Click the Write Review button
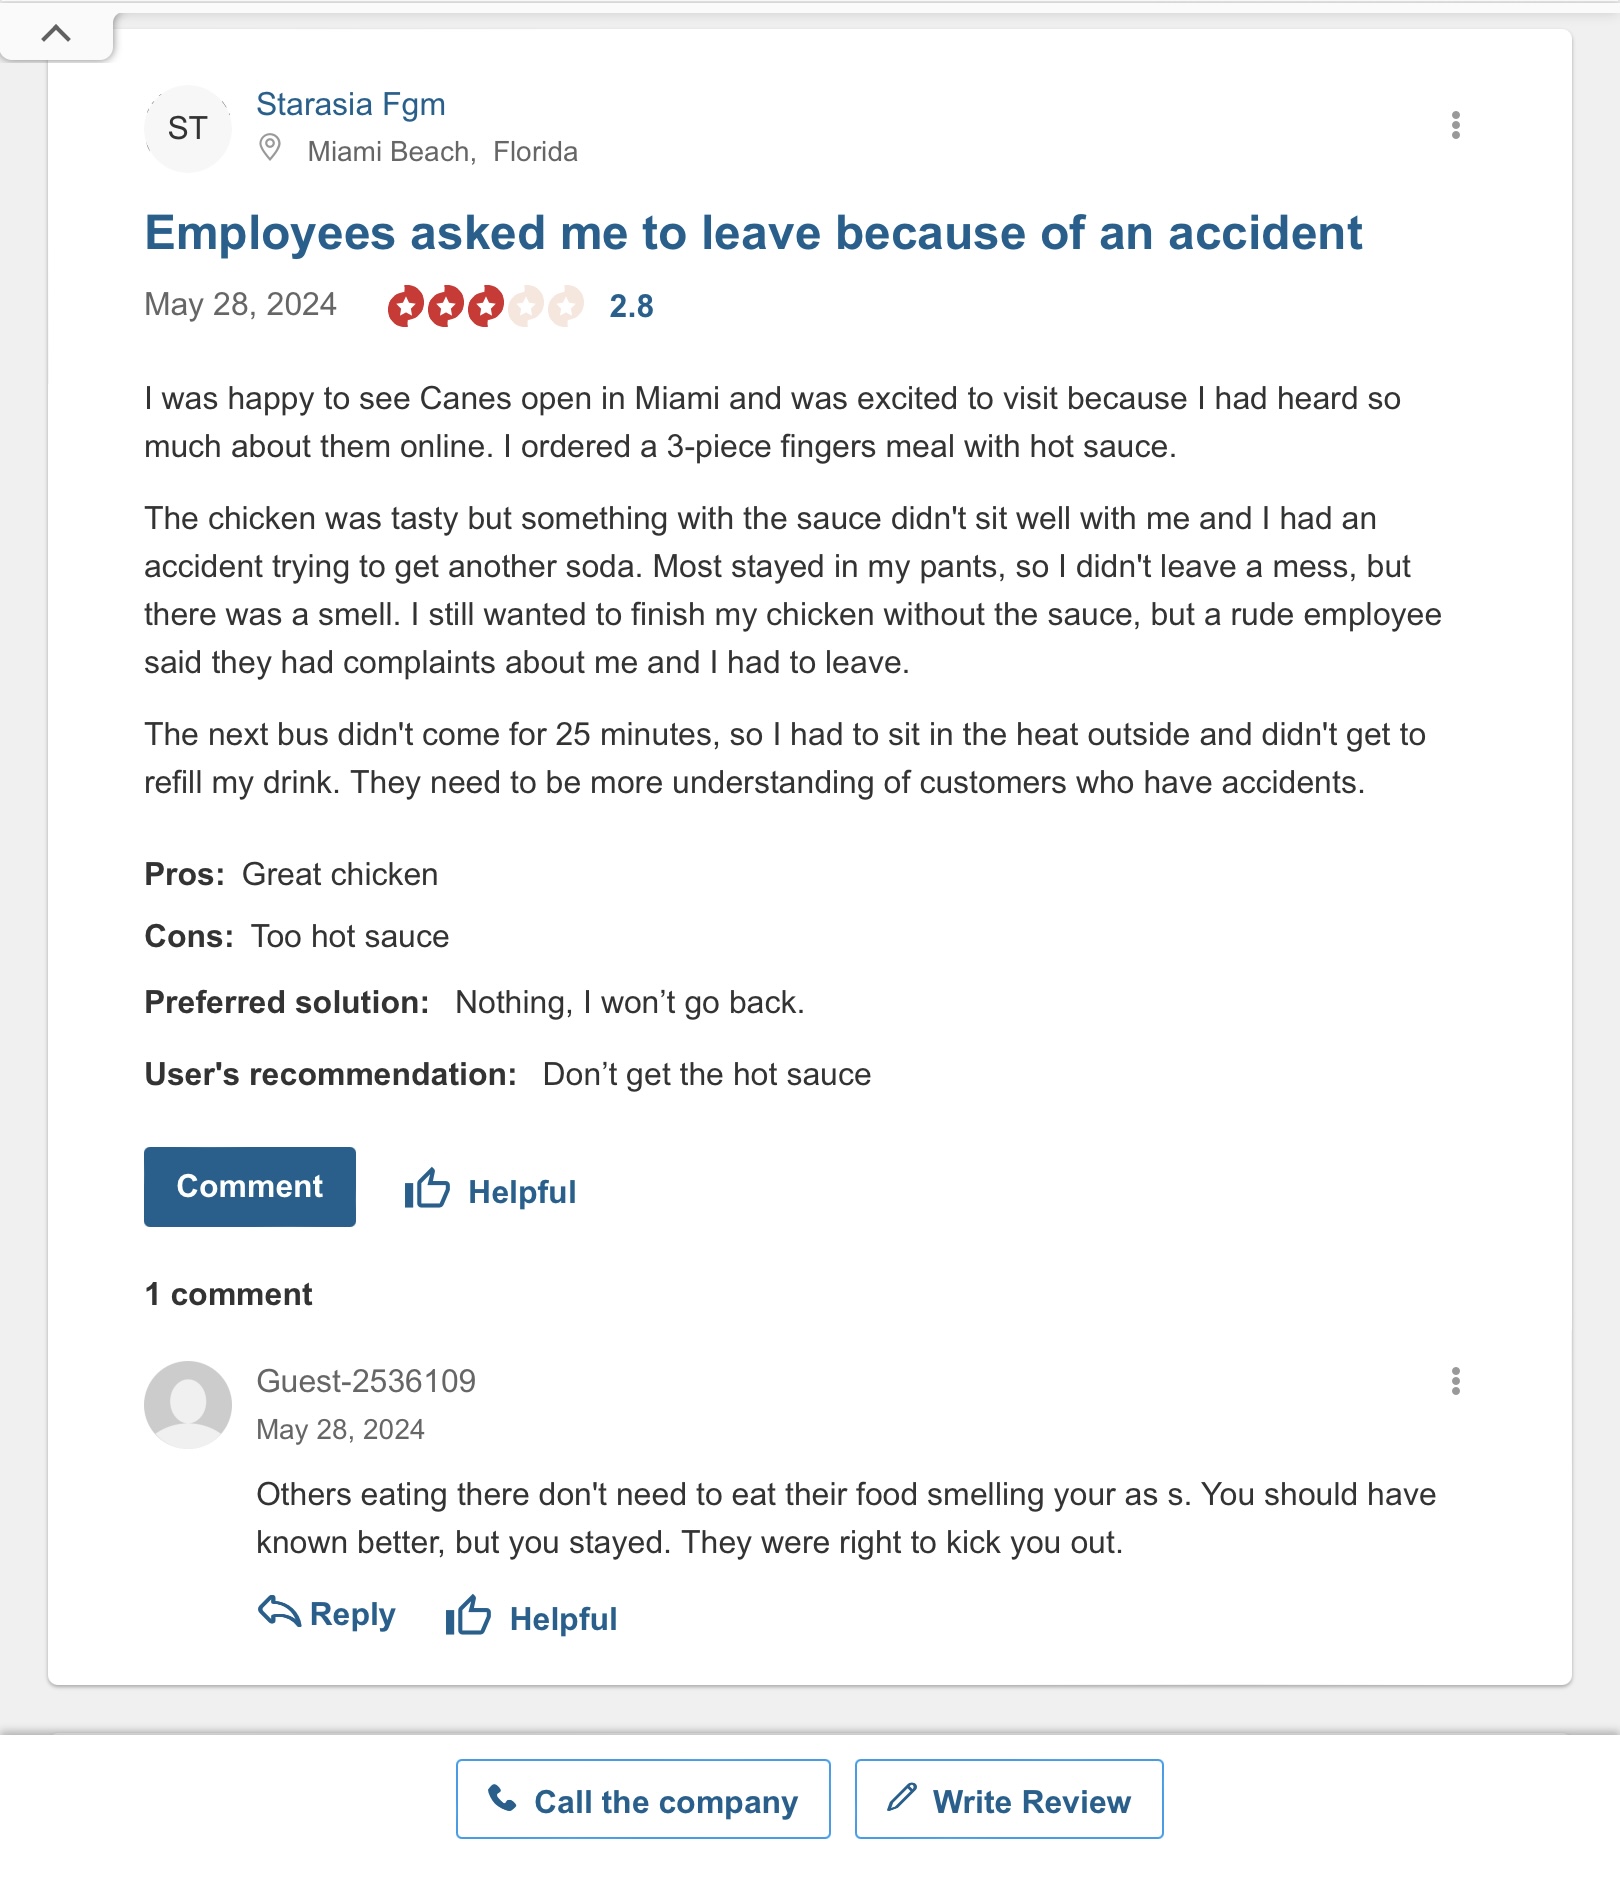 [x=1008, y=1799]
